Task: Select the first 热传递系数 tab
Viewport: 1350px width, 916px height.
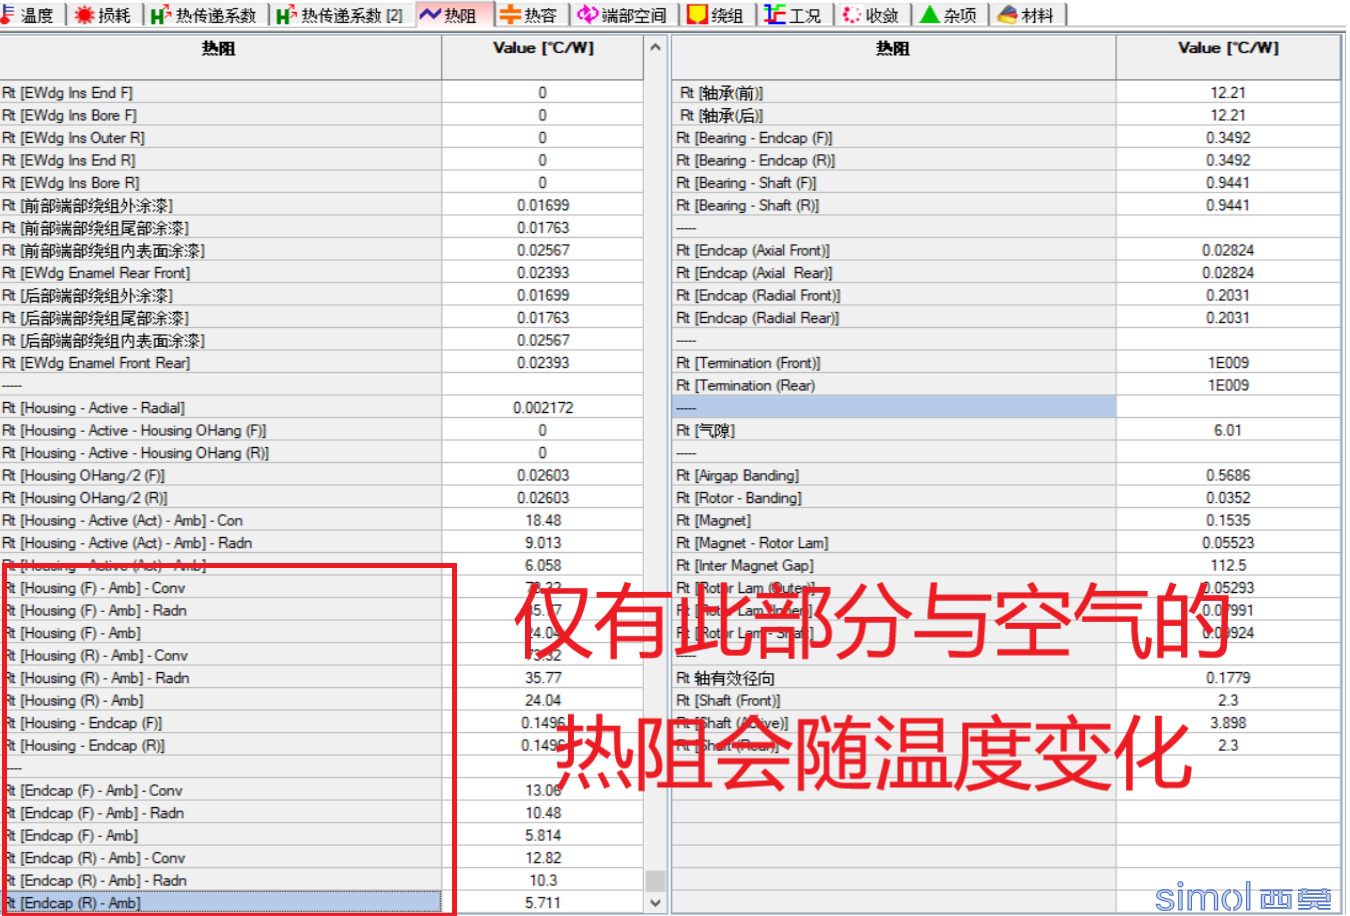Action: (206, 15)
